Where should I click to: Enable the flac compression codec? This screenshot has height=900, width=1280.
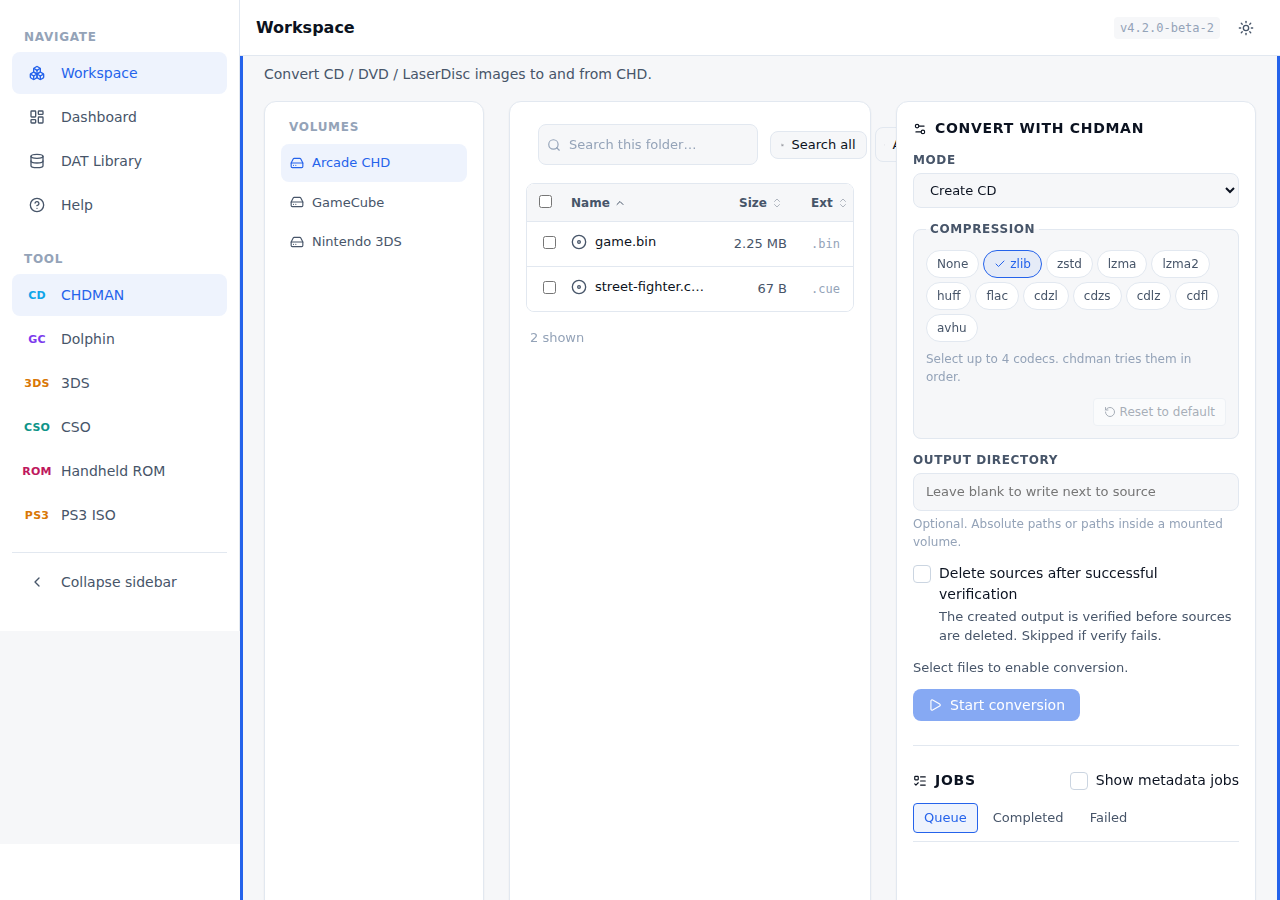[997, 296]
